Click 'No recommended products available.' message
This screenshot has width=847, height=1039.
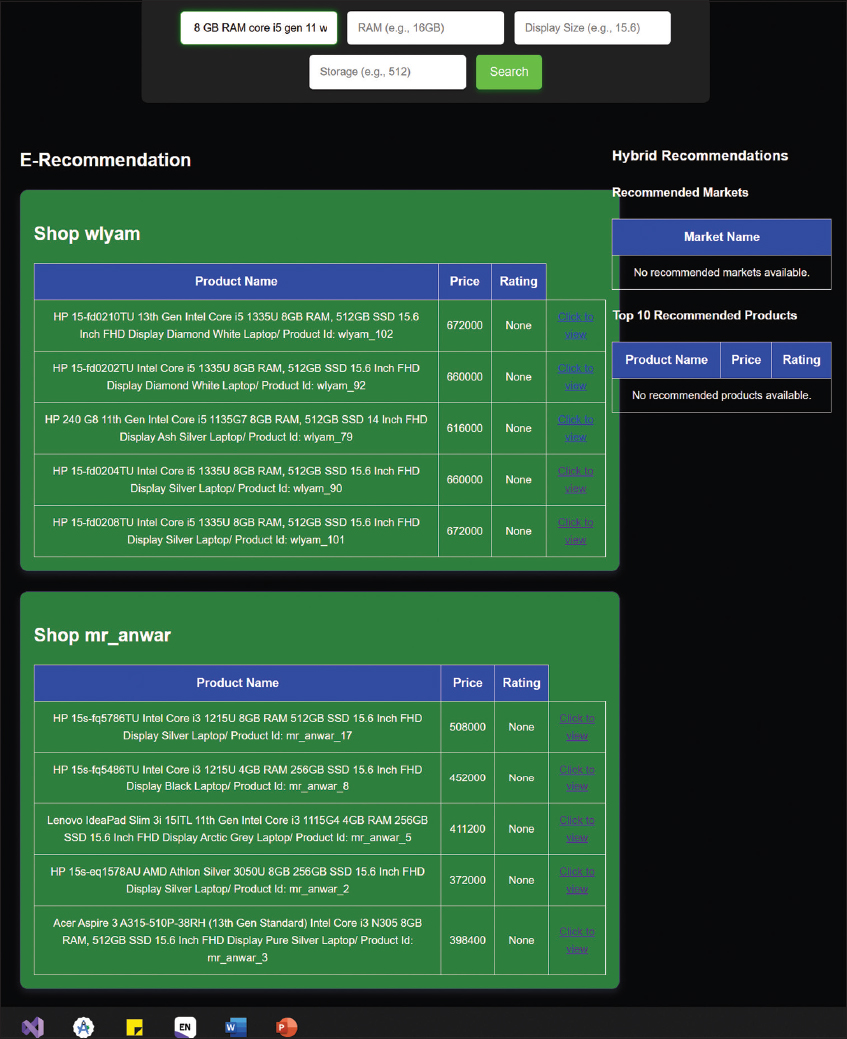722,395
